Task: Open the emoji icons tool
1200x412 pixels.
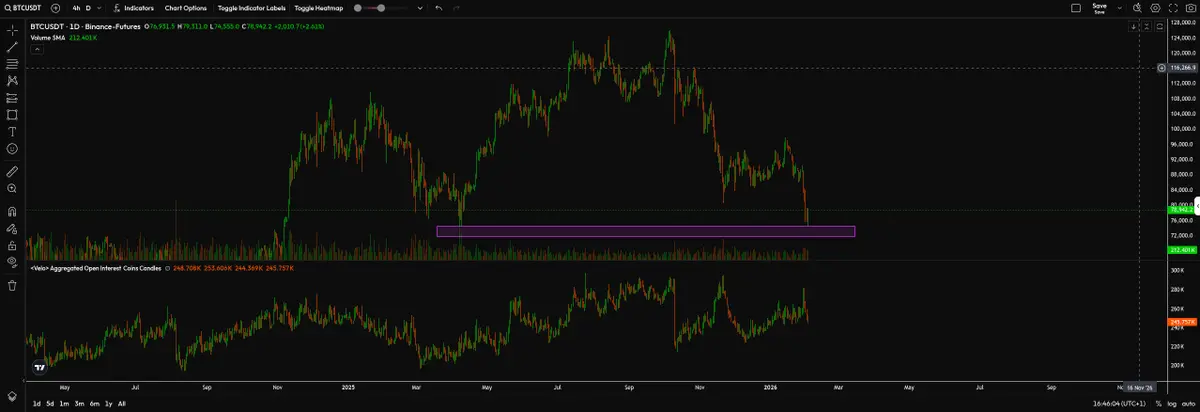Action: (x=12, y=149)
